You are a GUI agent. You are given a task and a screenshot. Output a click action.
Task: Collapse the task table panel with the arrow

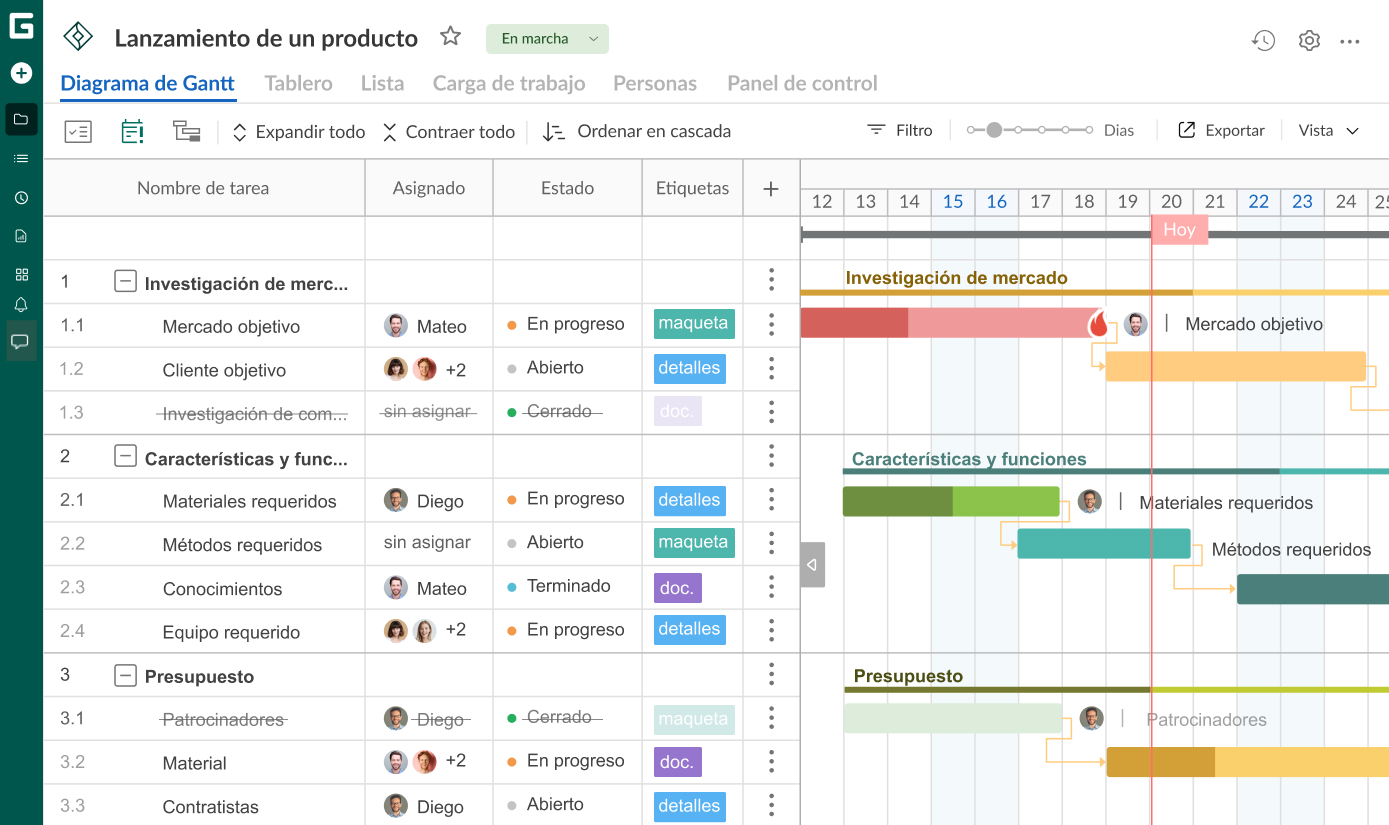tap(812, 564)
